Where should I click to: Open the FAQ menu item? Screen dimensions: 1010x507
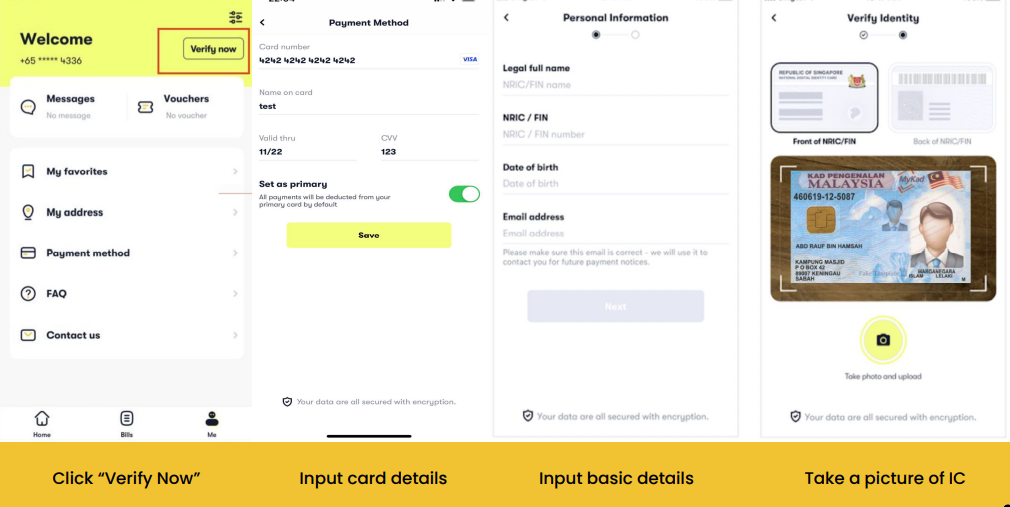point(56,294)
